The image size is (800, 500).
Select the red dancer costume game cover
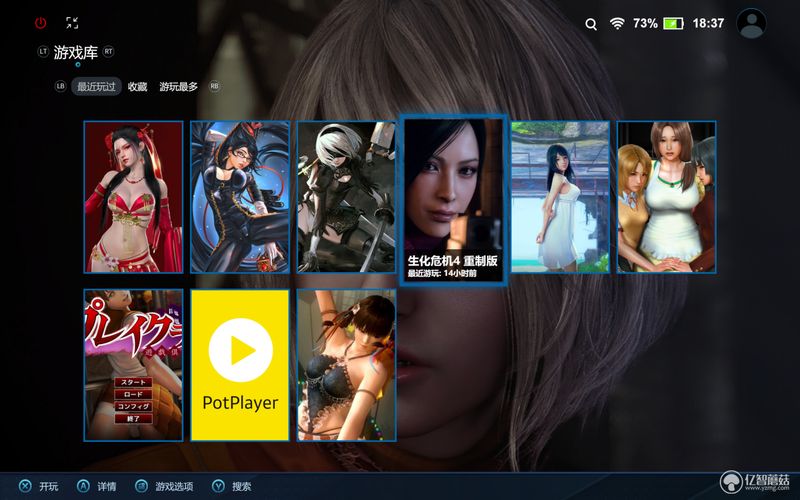[x=133, y=197]
